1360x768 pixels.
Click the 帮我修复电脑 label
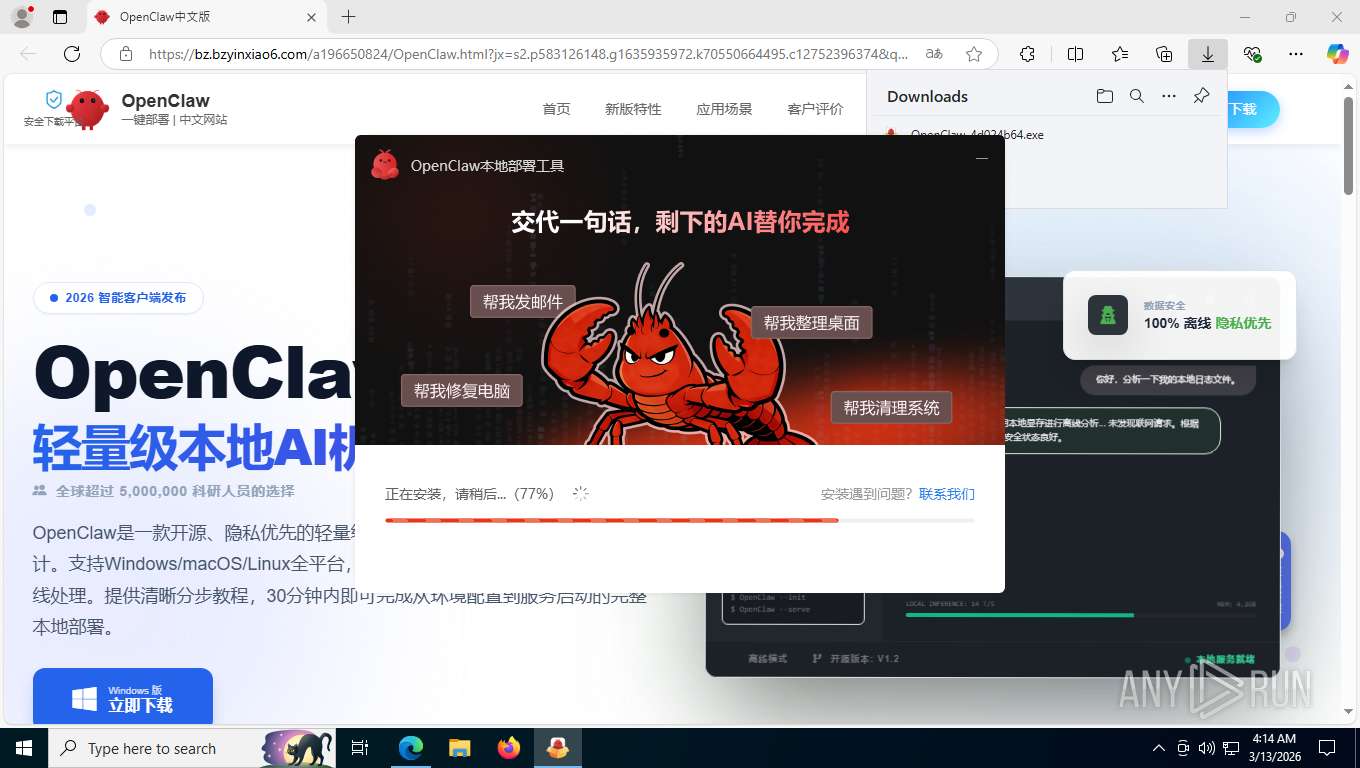point(462,390)
